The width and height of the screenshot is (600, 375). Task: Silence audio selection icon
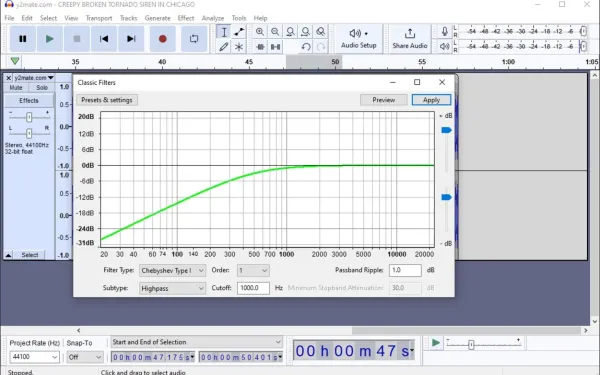pyautogui.click(x=276, y=47)
